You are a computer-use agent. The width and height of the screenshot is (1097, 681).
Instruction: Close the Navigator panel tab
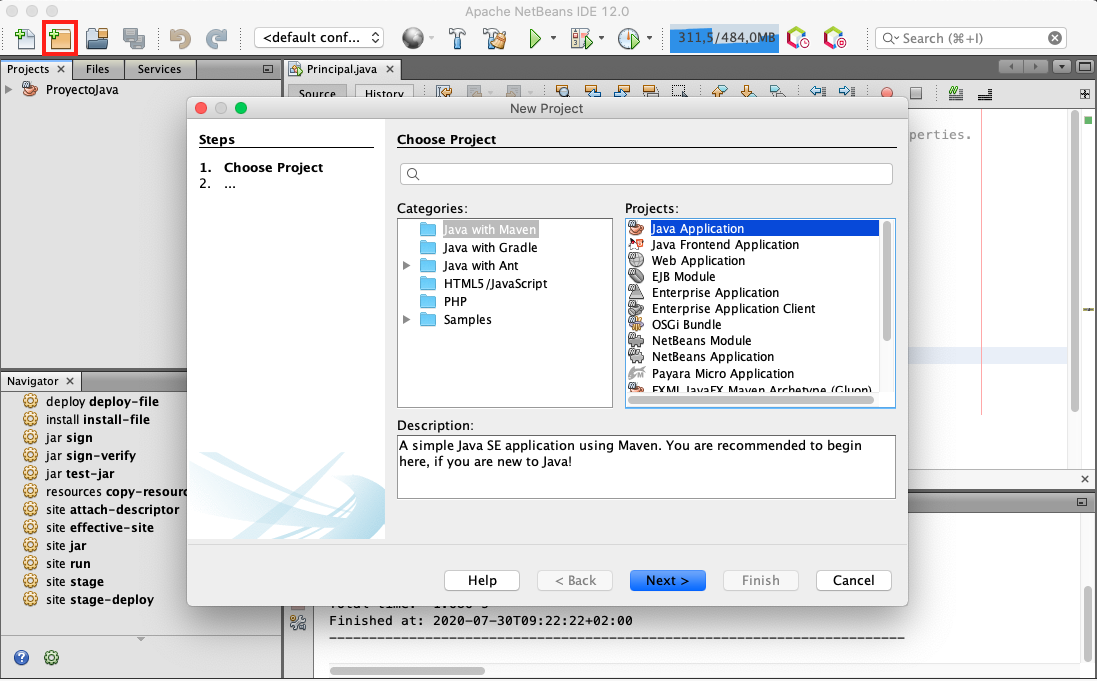[70, 381]
